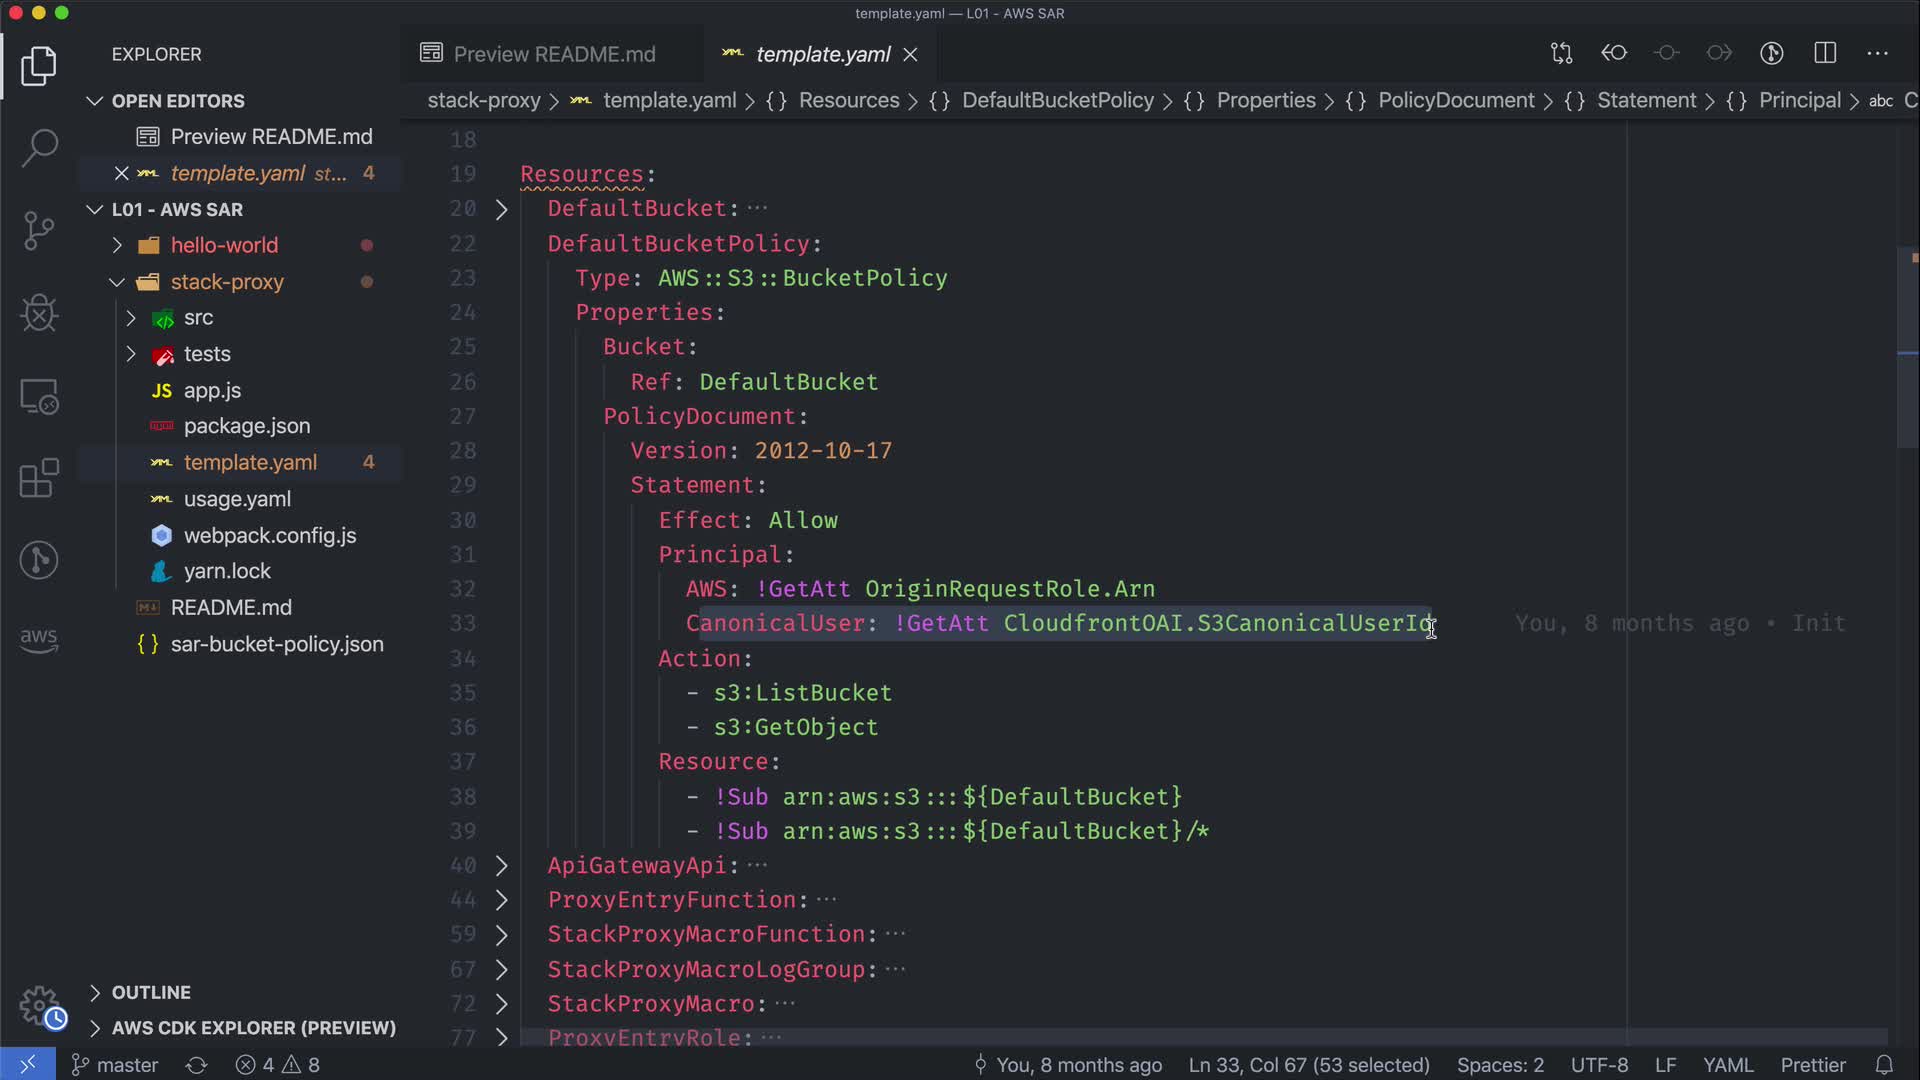Collapse the DefaultBucket fold arrow
The width and height of the screenshot is (1920, 1080).
coord(502,209)
